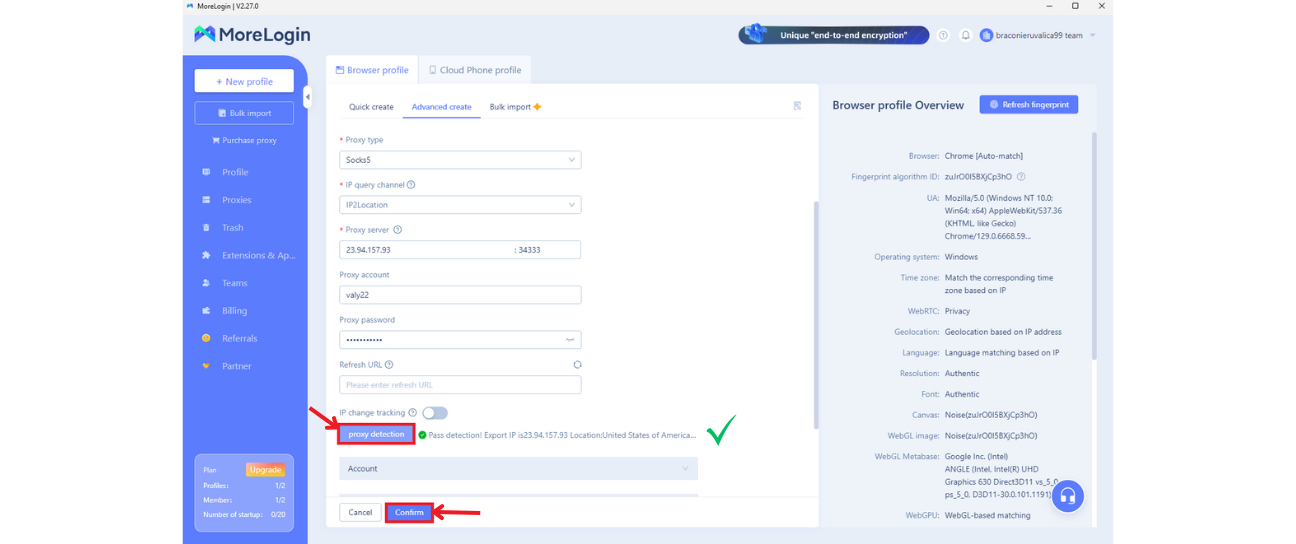
Task: Open Trash in the sidebar
Action: tap(232, 228)
